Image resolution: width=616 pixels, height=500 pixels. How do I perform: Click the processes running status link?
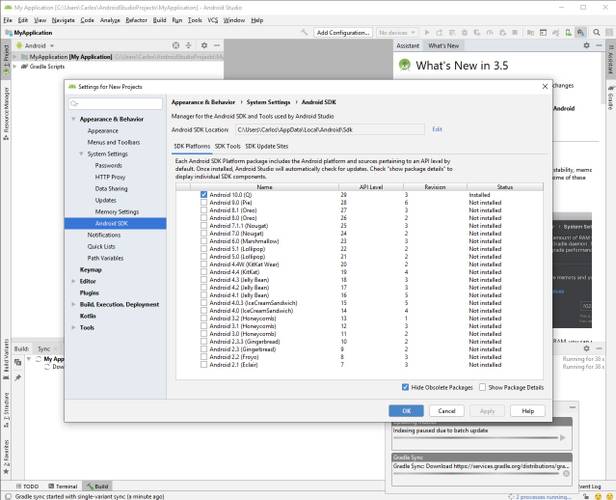point(544,497)
